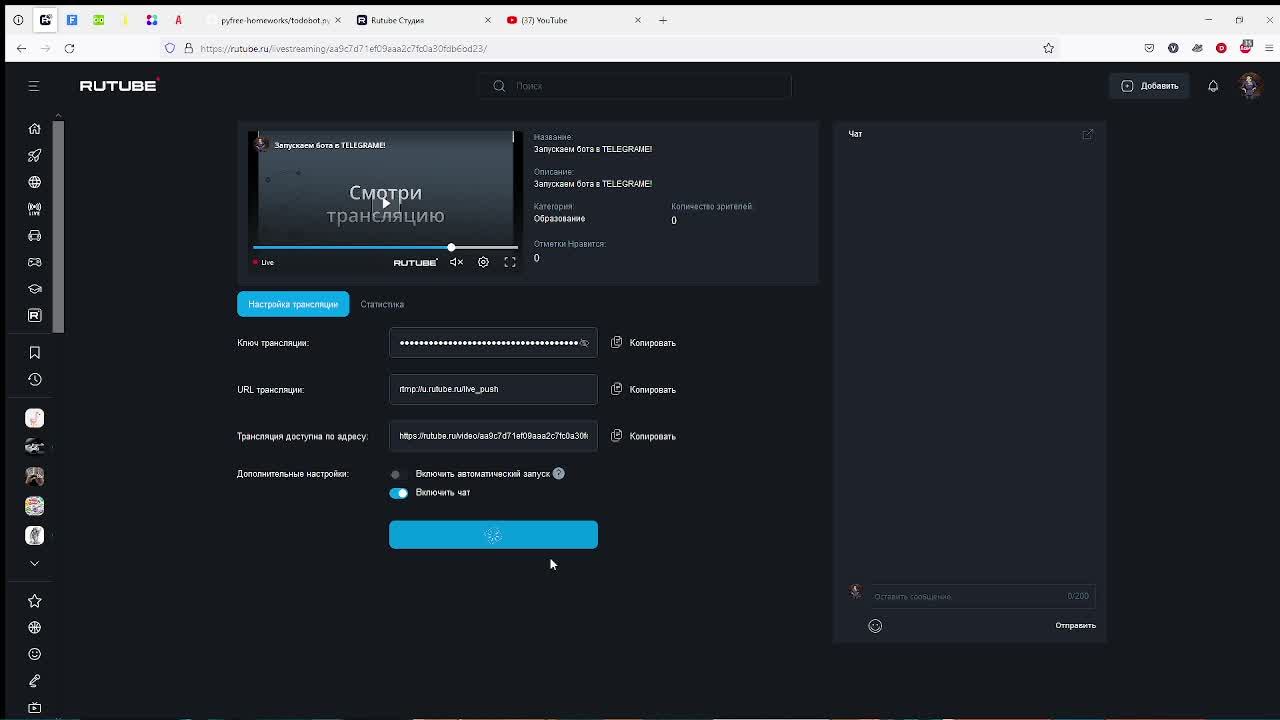Copy the URL трансляции value
1280x720 pixels.
coord(644,389)
